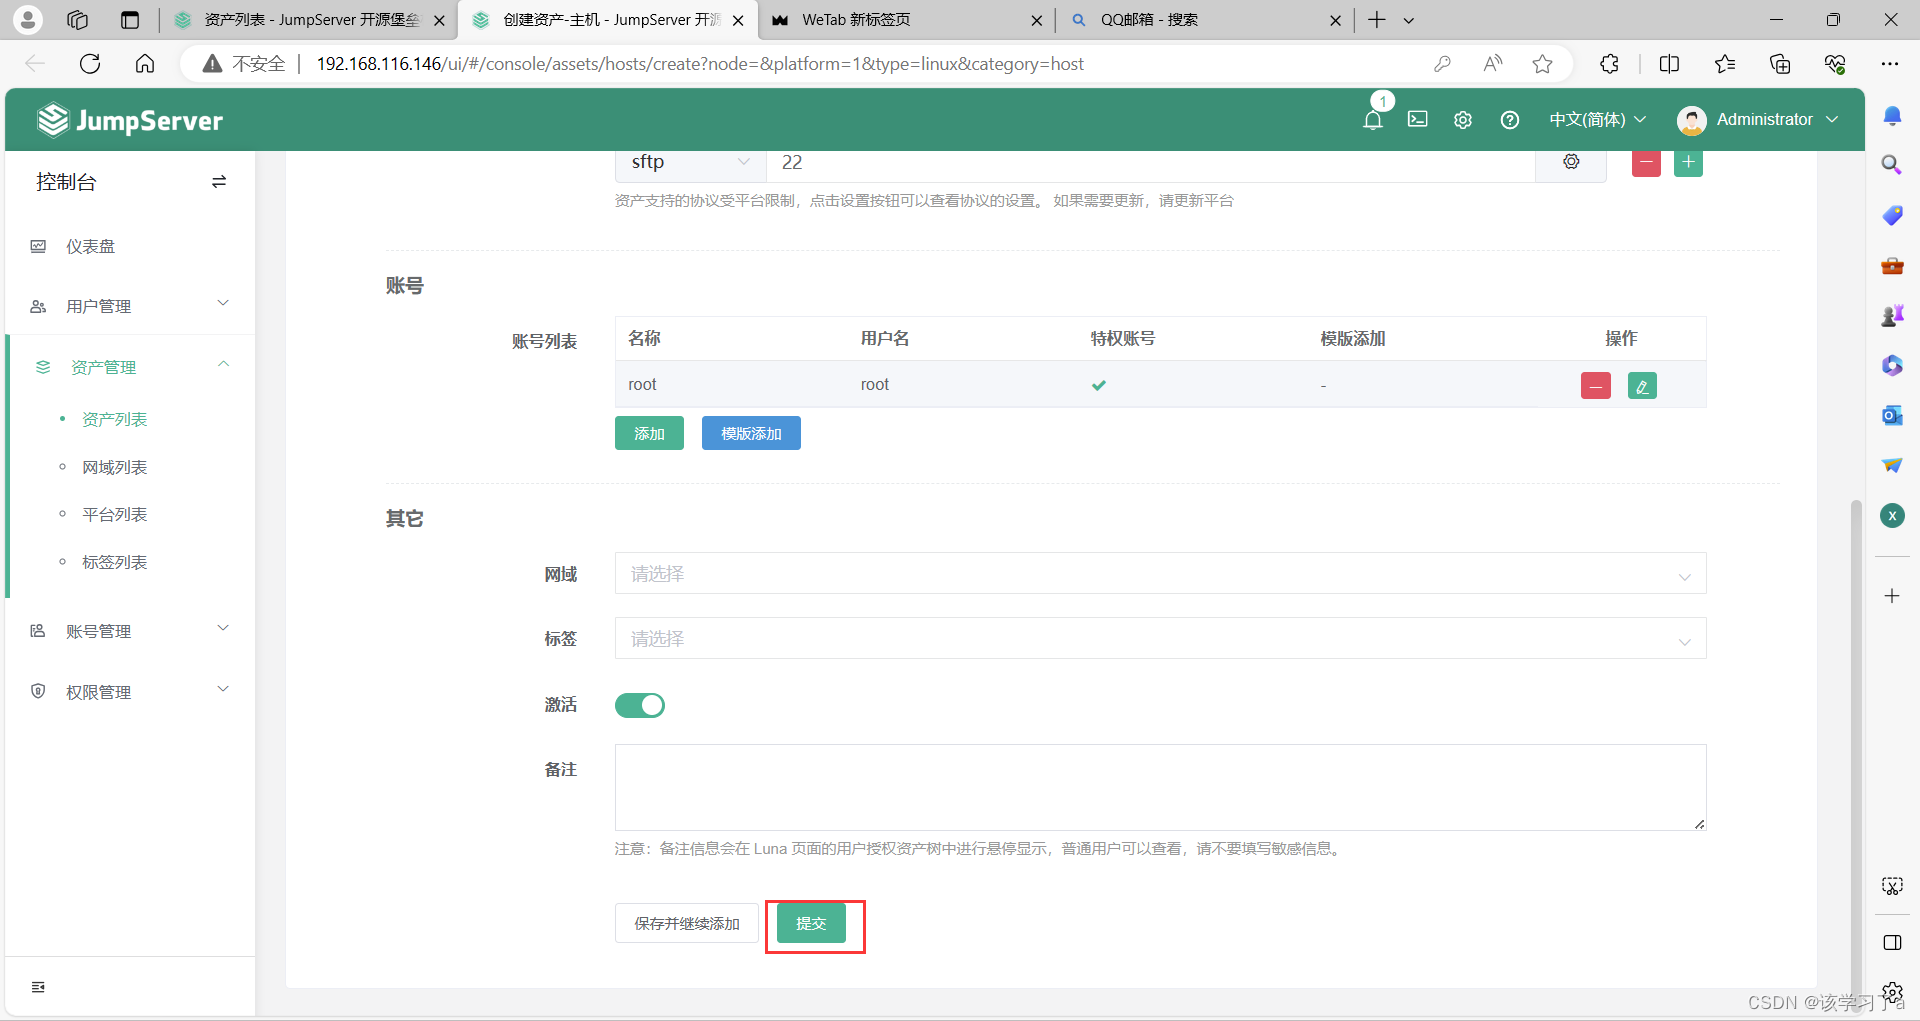The image size is (1920, 1021).
Task: Add a new protocol row with plus
Action: (x=1688, y=162)
